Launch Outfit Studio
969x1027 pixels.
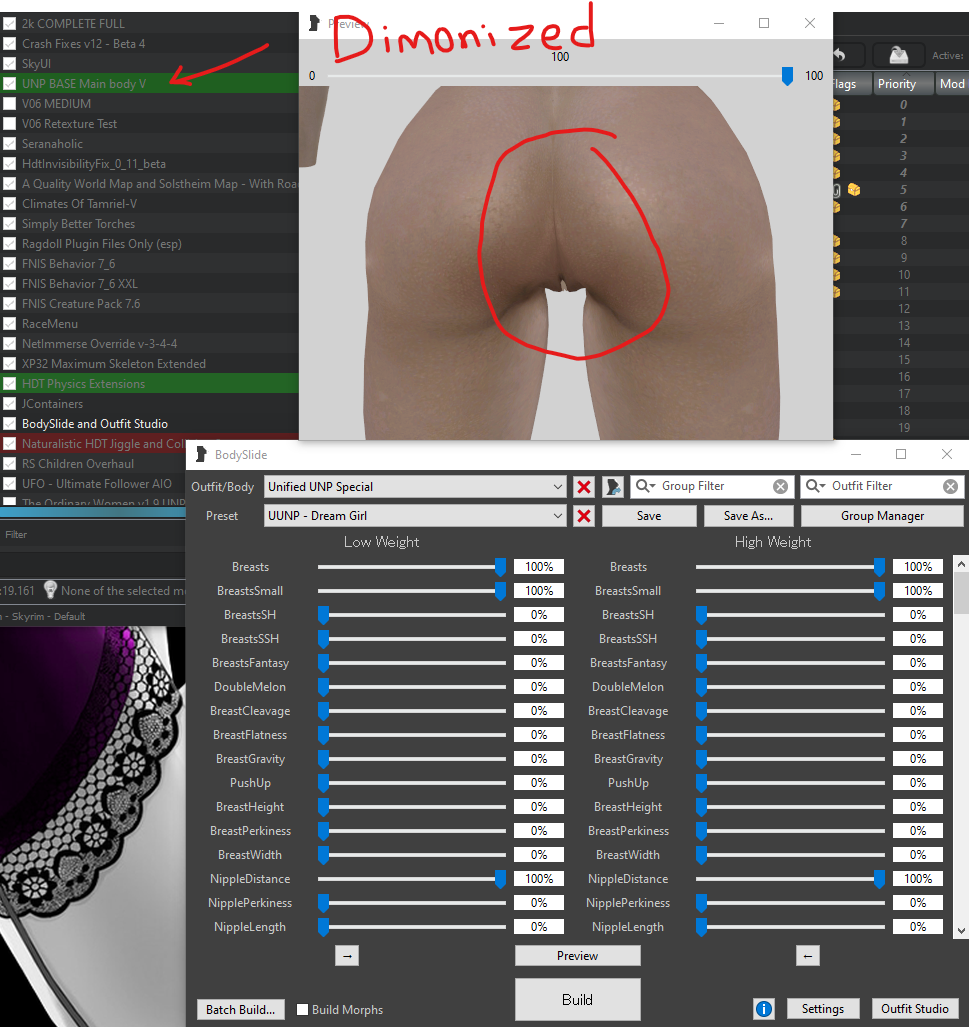[x=915, y=1009]
